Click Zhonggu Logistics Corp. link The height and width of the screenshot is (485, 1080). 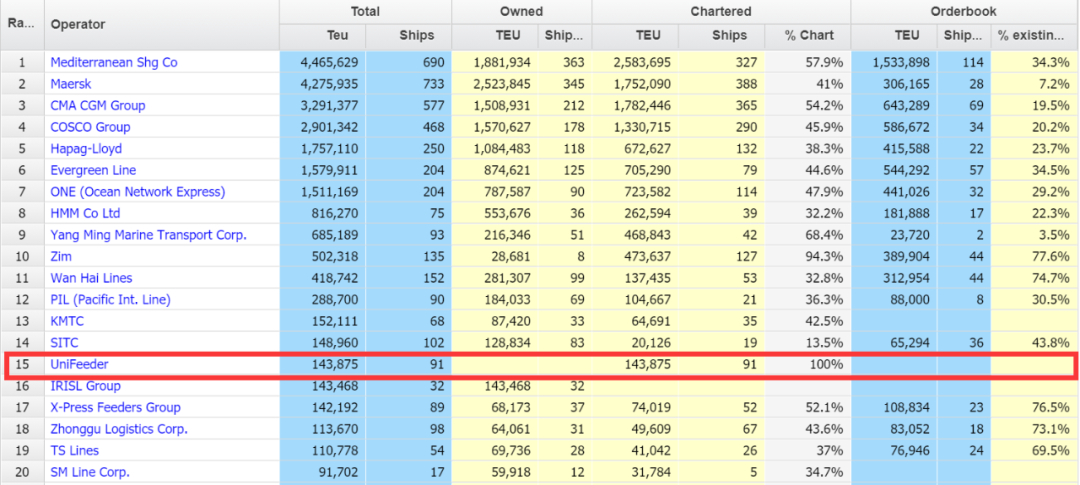coord(119,429)
